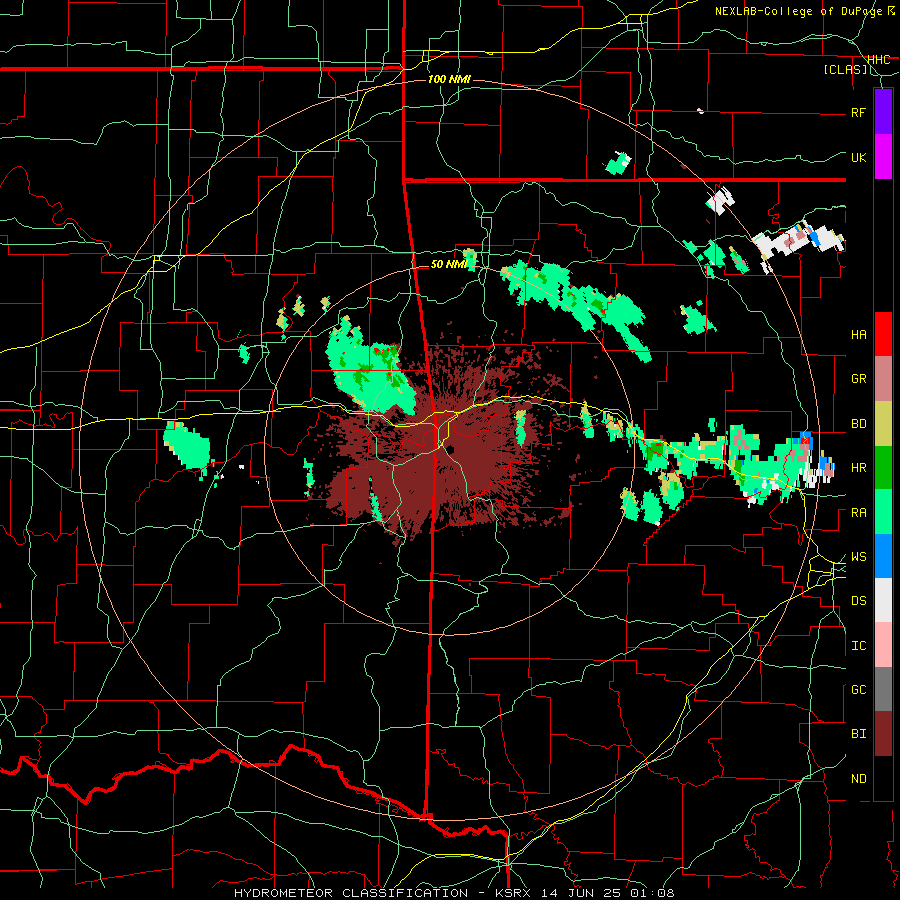This screenshot has height=900, width=900.
Task: Click the RF legend label
Action: tap(858, 112)
